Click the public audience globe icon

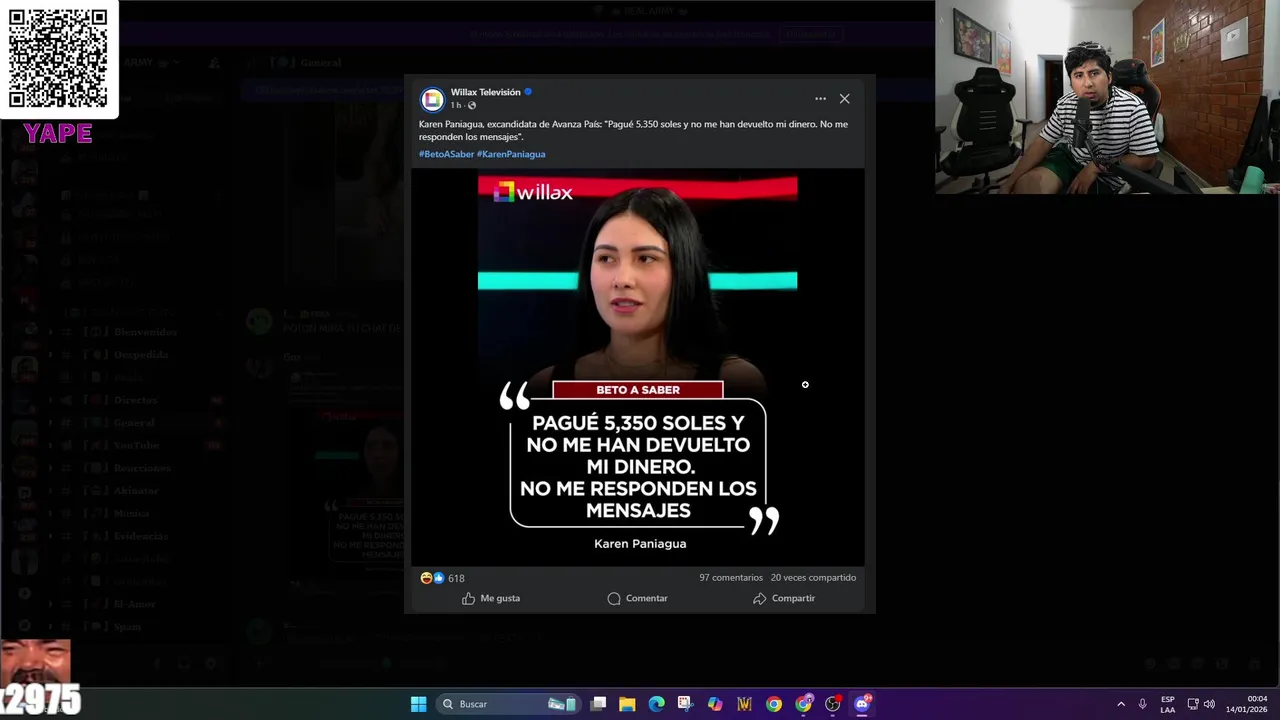pos(472,105)
